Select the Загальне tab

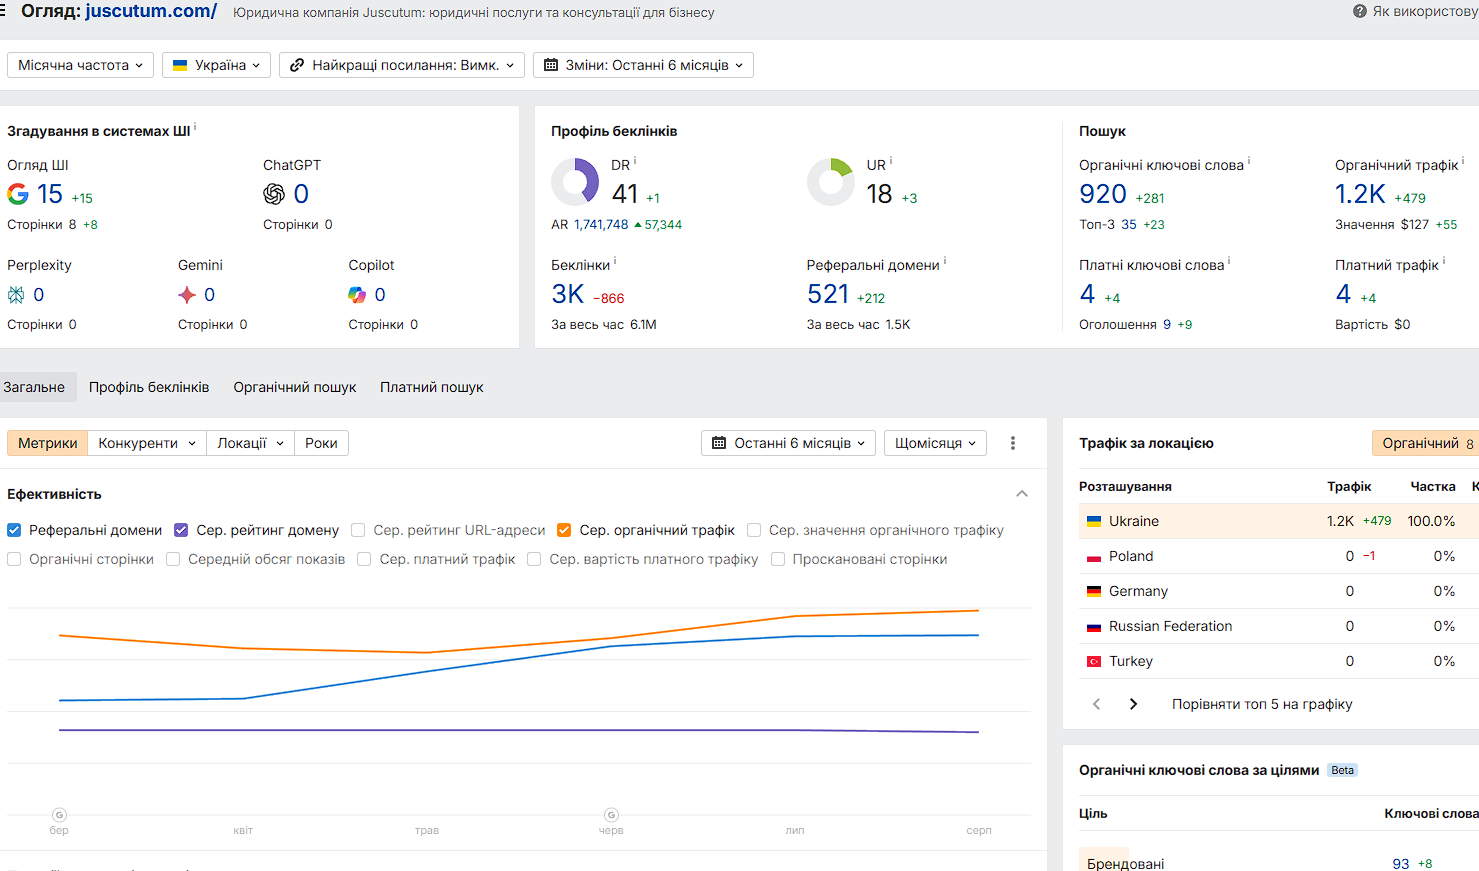(34, 387)
